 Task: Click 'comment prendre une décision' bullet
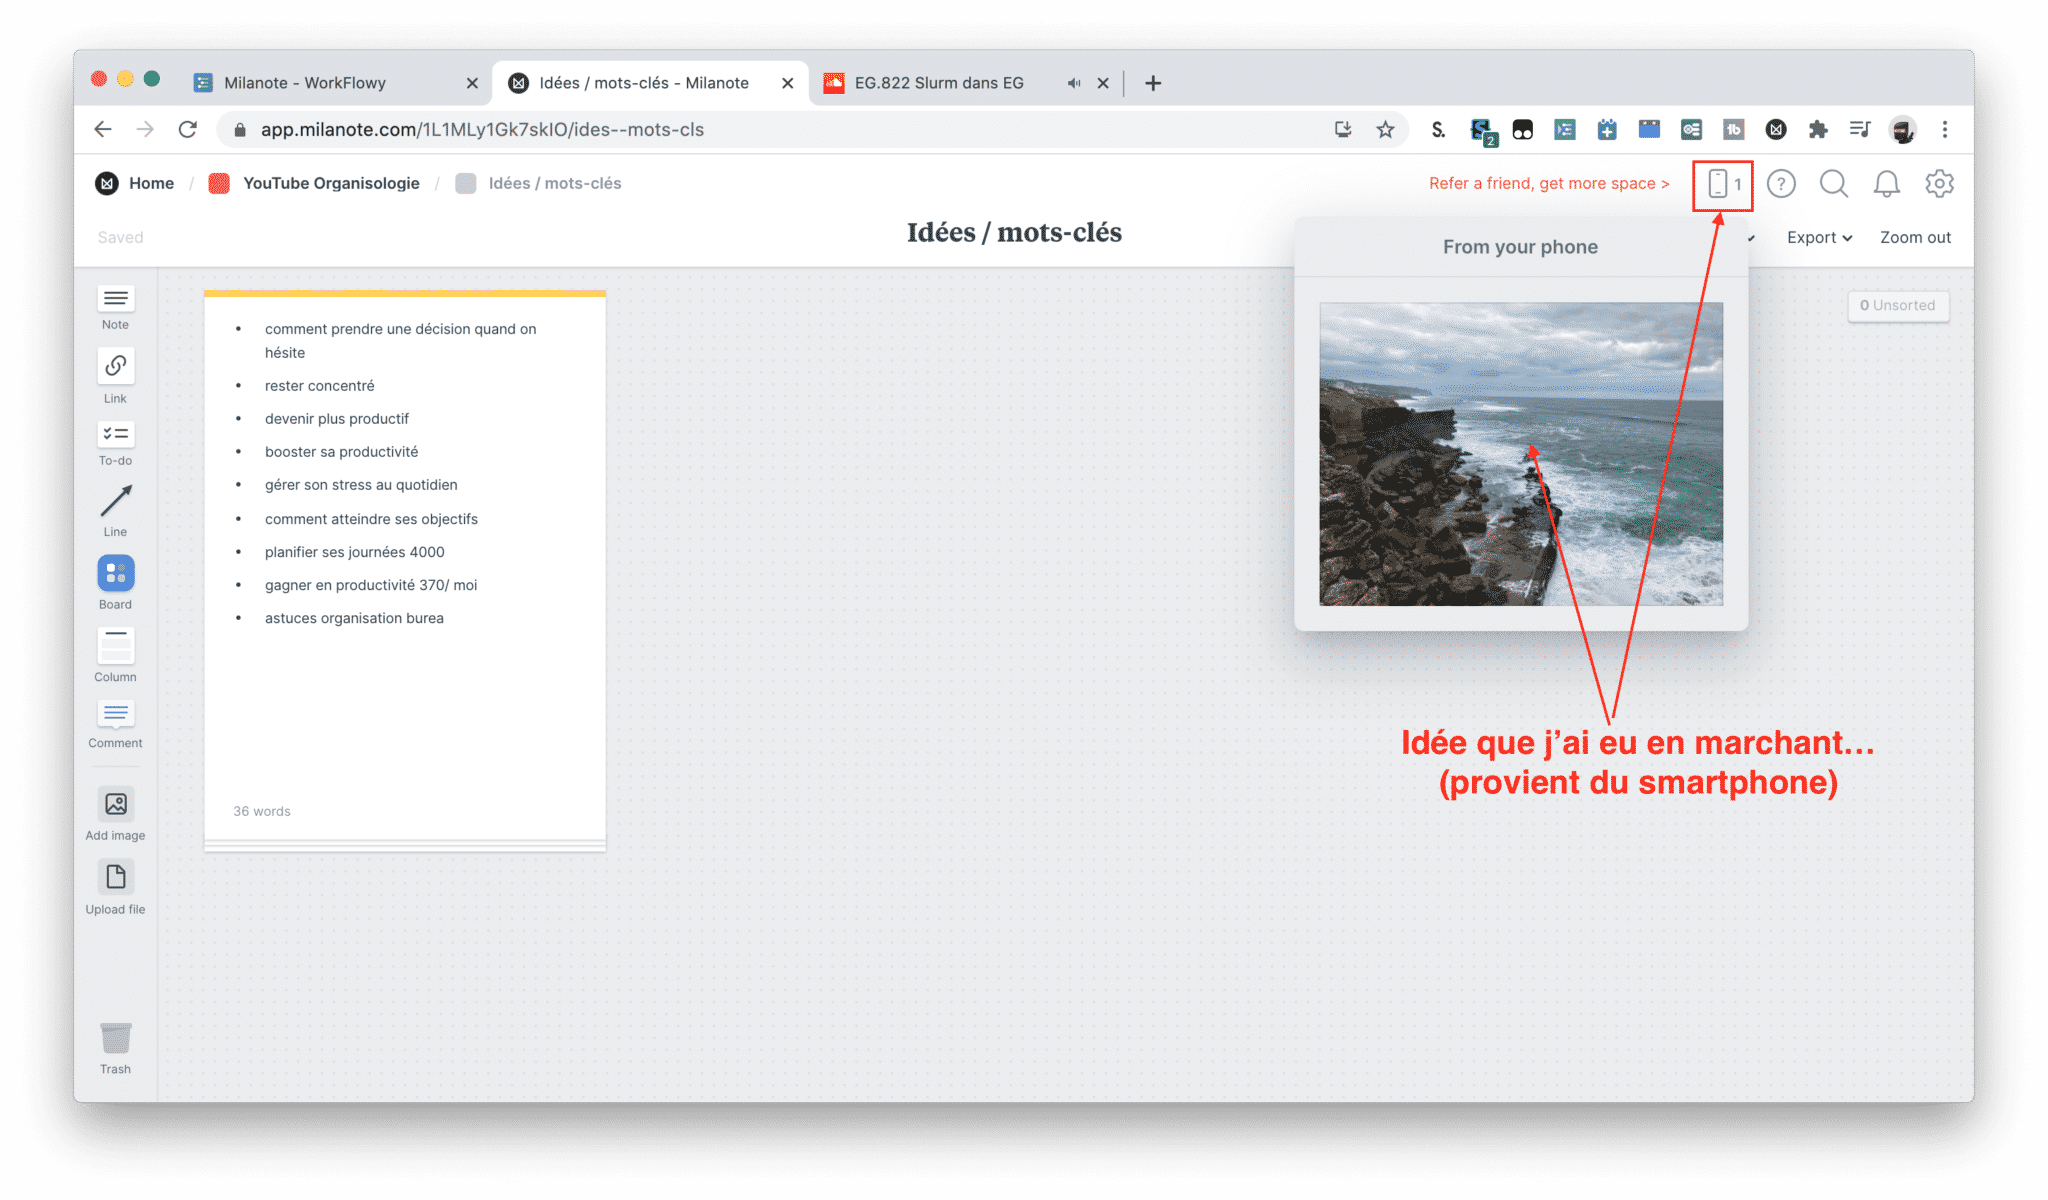[400, 341]
